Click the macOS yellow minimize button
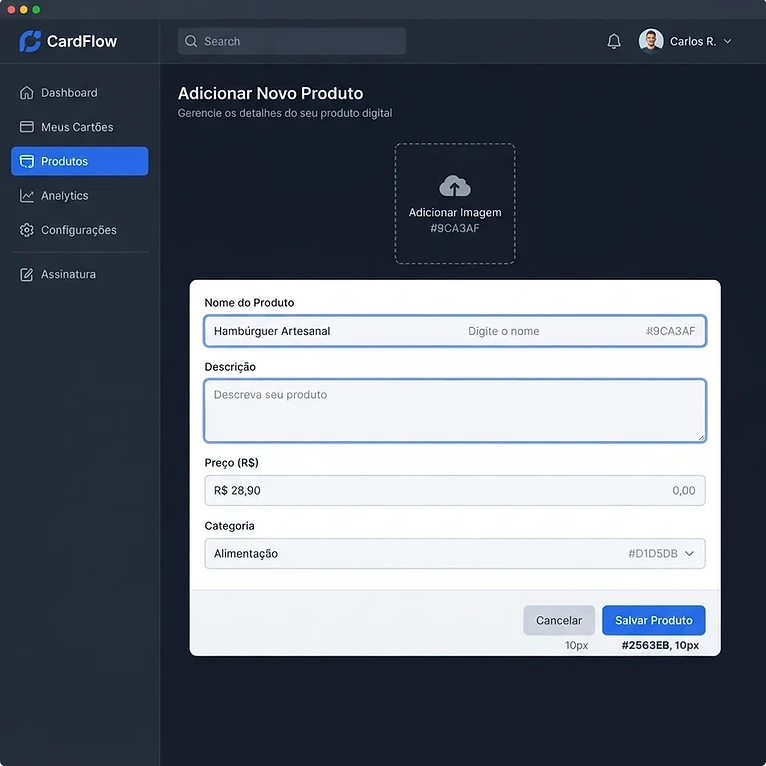The image size is (766, 766). coord(23,10)
